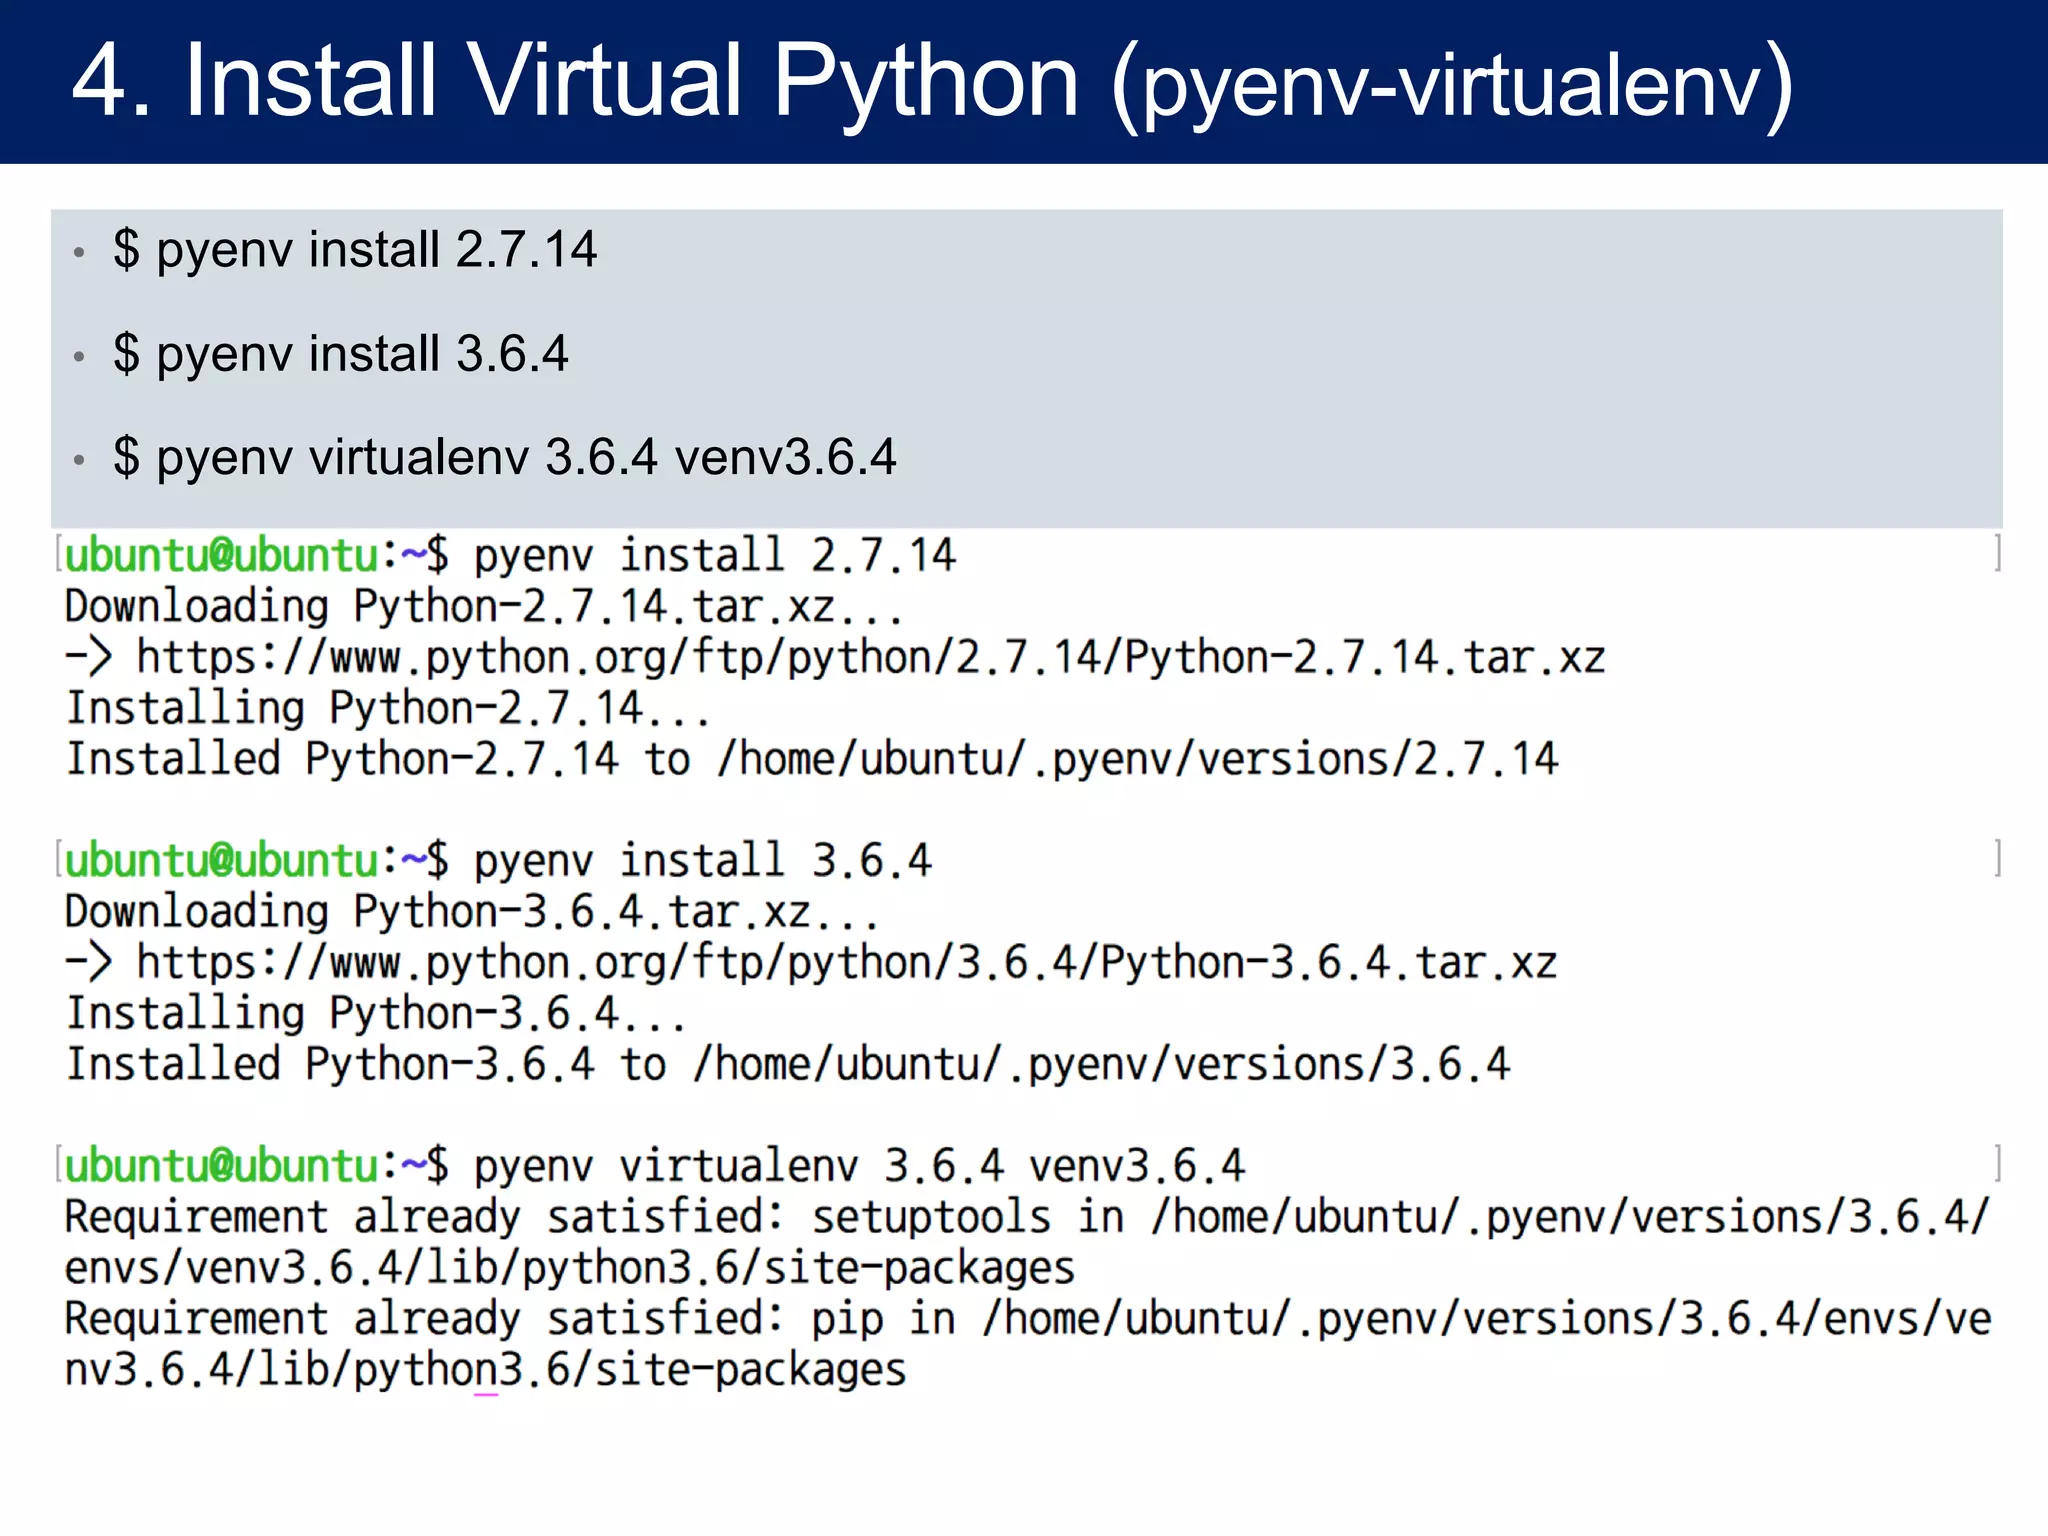
Task: Click 'Installed Python-3.6.4 to' path line
Action: [787, 1064]
